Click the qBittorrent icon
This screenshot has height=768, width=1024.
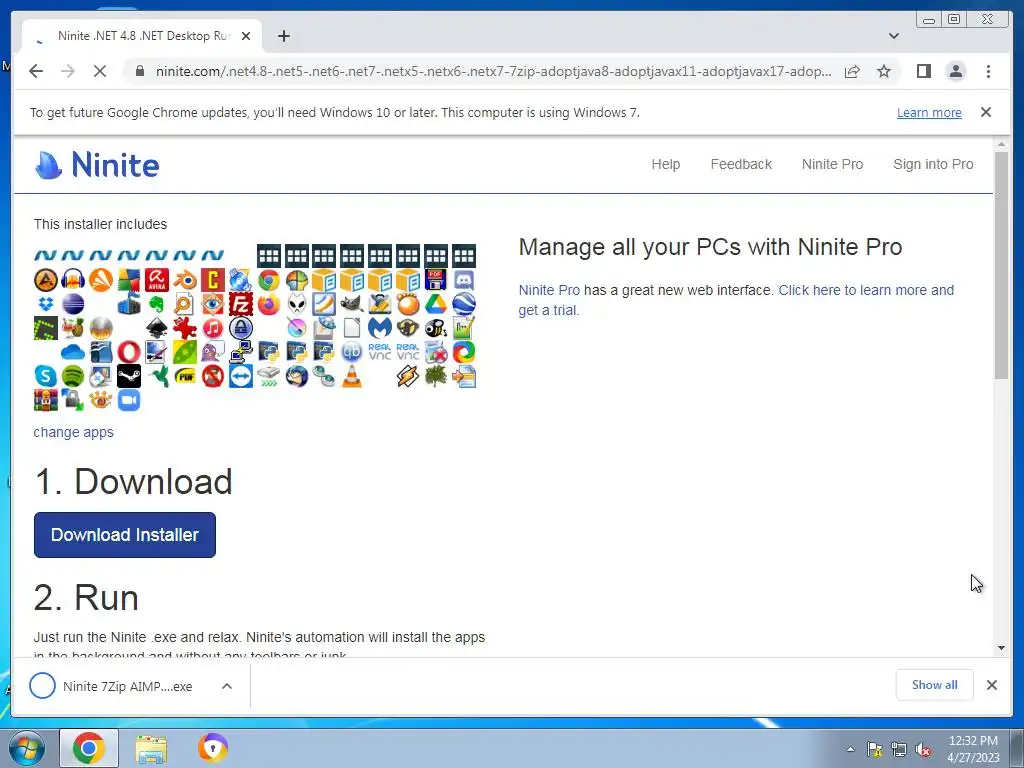[x=352, y=352]
